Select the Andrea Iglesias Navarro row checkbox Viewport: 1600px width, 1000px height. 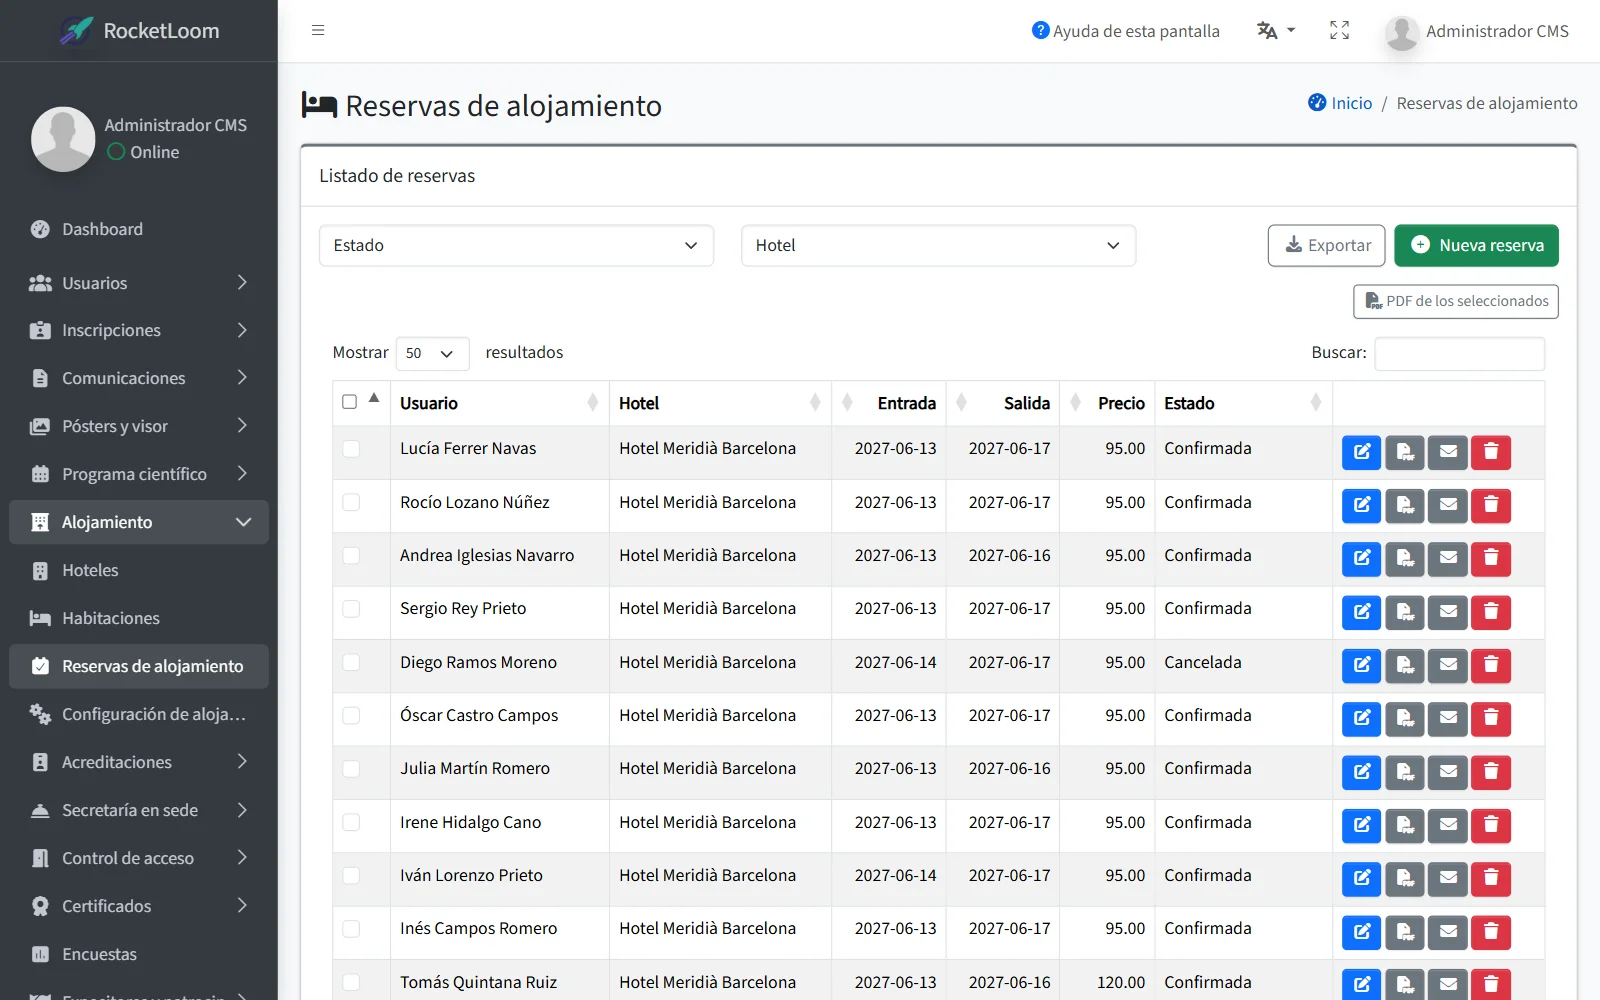coord(351,555)
